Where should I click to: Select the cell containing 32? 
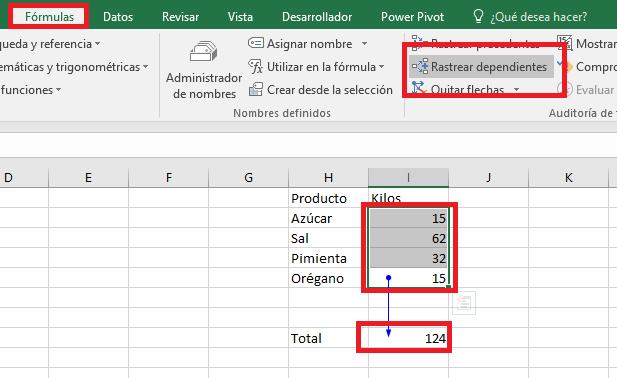tap(408, 258)
